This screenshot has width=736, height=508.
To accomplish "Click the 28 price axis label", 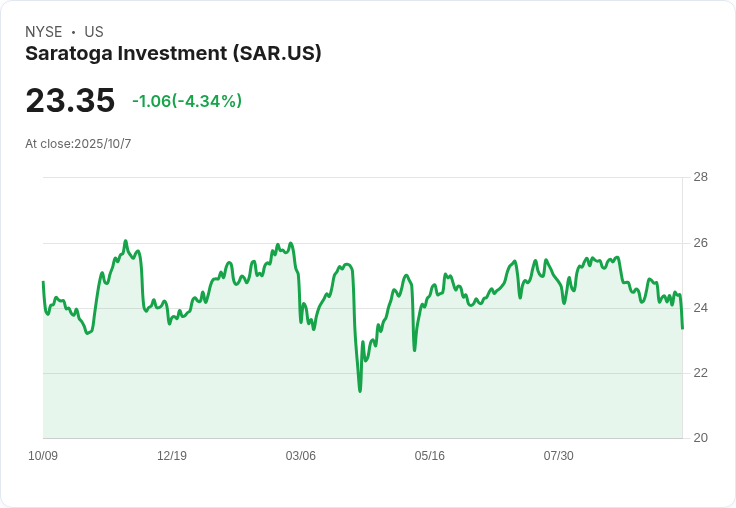I will (701, 177).
